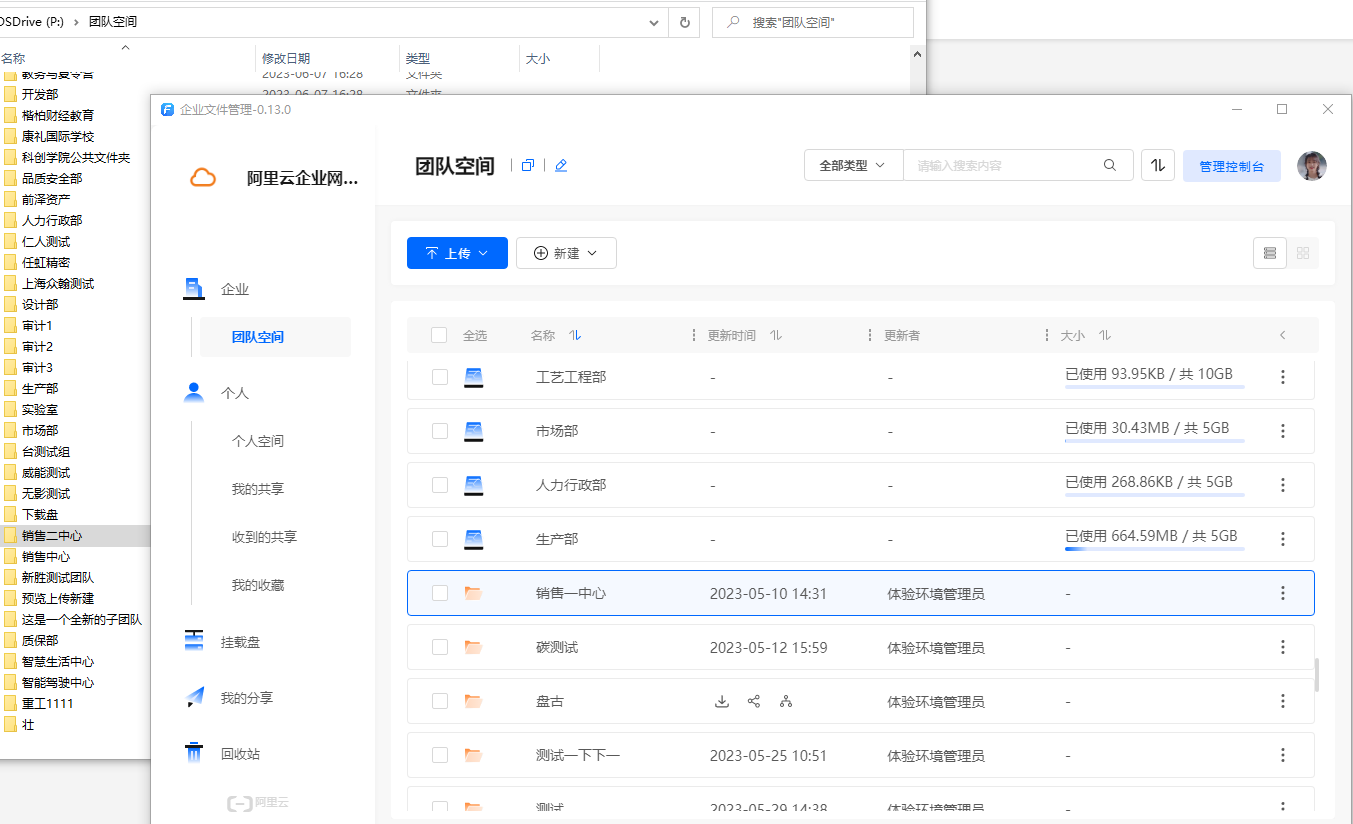The image size is (1353, 824).
Task: Click the magnifier icon in the app search box
Action: (1110, 165)
